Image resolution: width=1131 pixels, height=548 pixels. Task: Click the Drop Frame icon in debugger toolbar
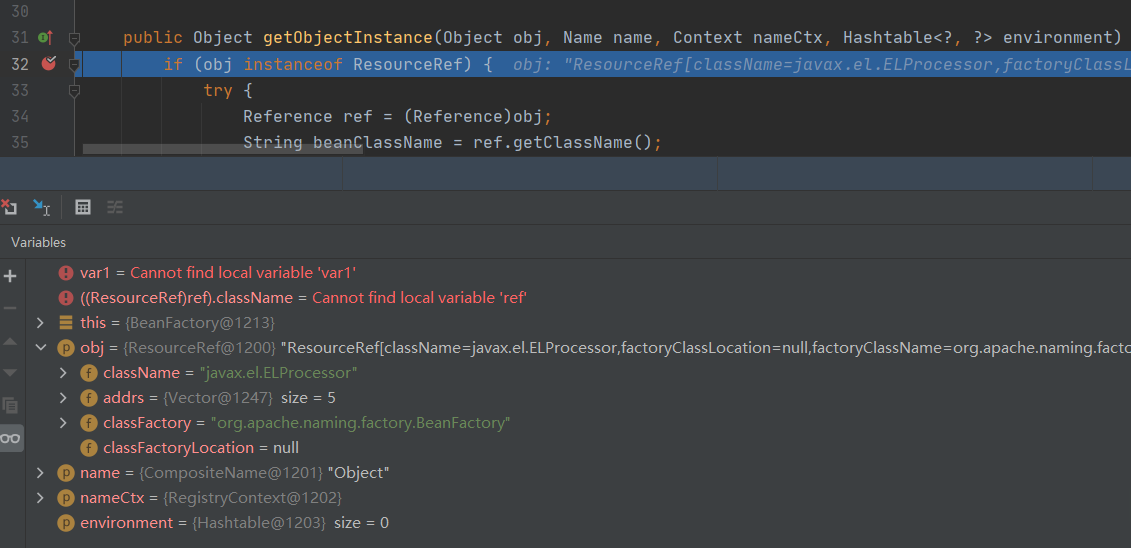tap(9, 207)
